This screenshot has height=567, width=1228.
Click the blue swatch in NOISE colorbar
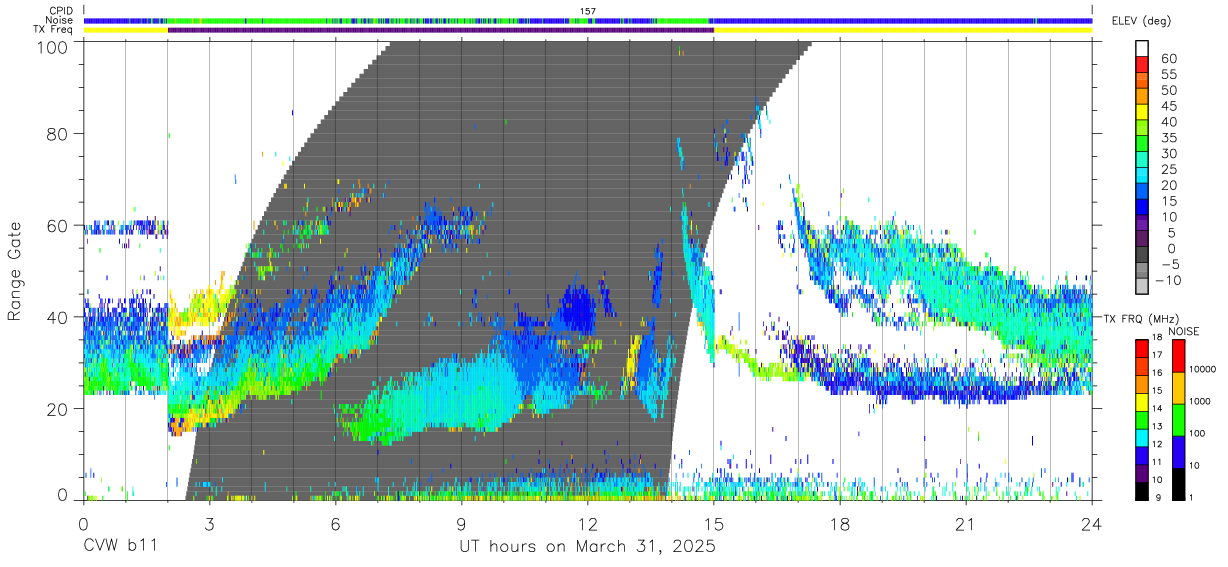[x=1178, y=452]
